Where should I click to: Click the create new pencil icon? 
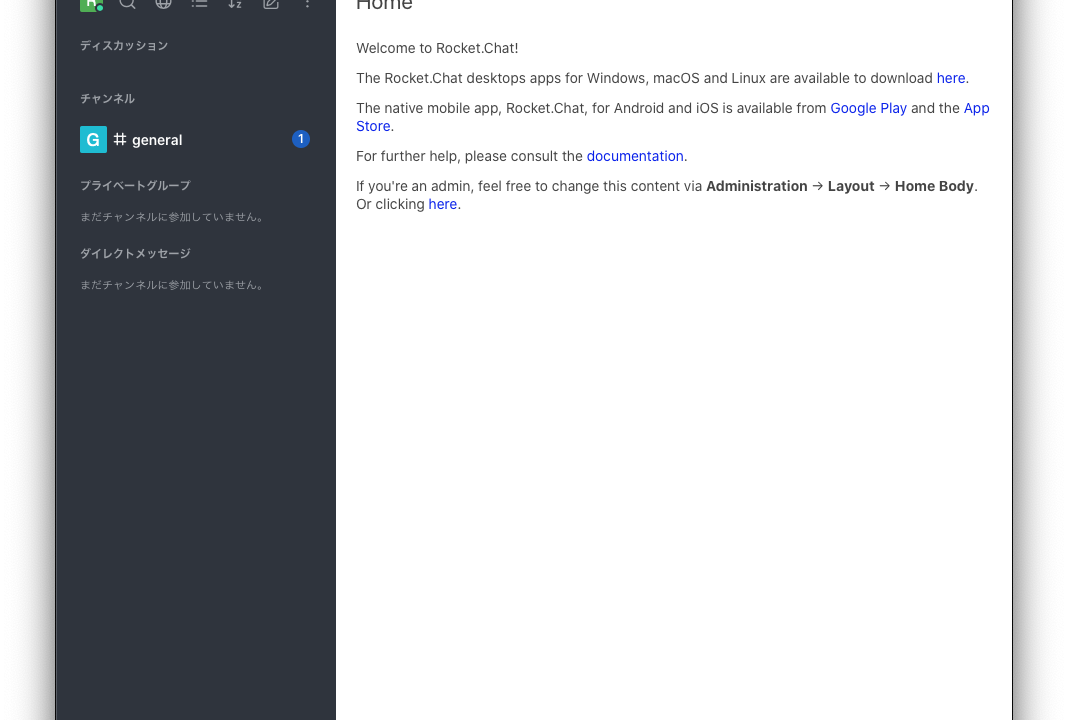click(x=271, y=4)
